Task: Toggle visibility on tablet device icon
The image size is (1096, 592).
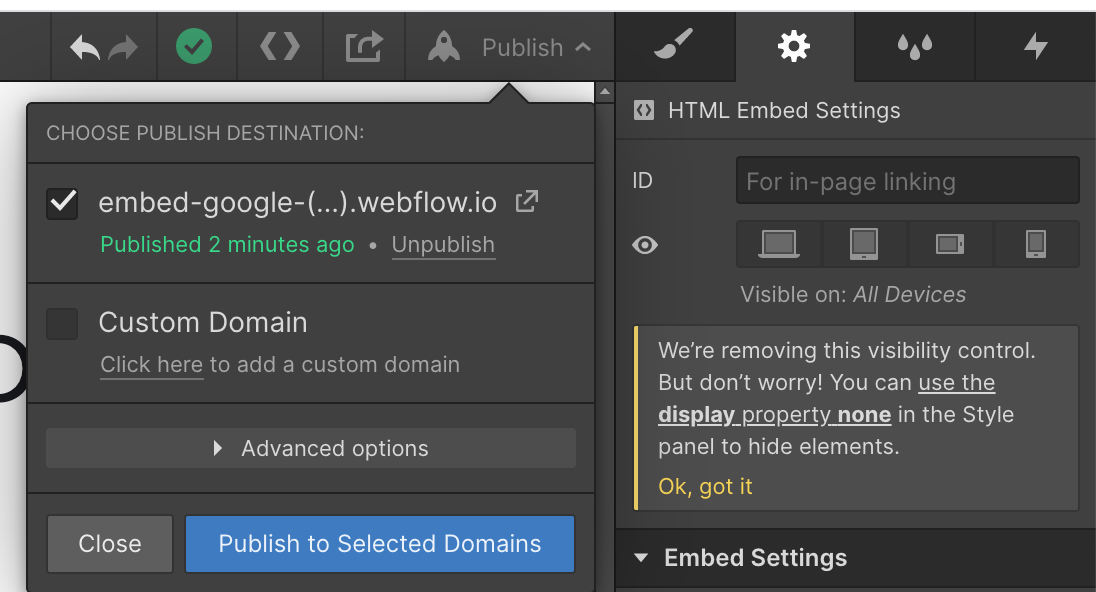Action: tap(864, 244)
